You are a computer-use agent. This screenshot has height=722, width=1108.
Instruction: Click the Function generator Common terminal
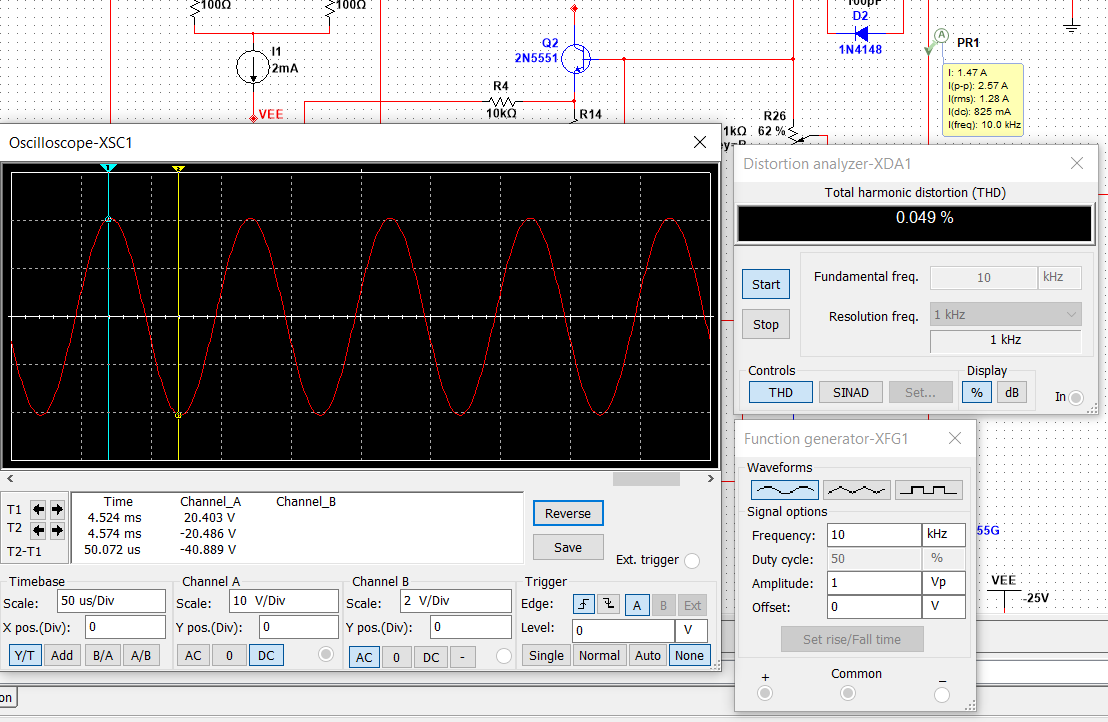[x=848, y=694]
